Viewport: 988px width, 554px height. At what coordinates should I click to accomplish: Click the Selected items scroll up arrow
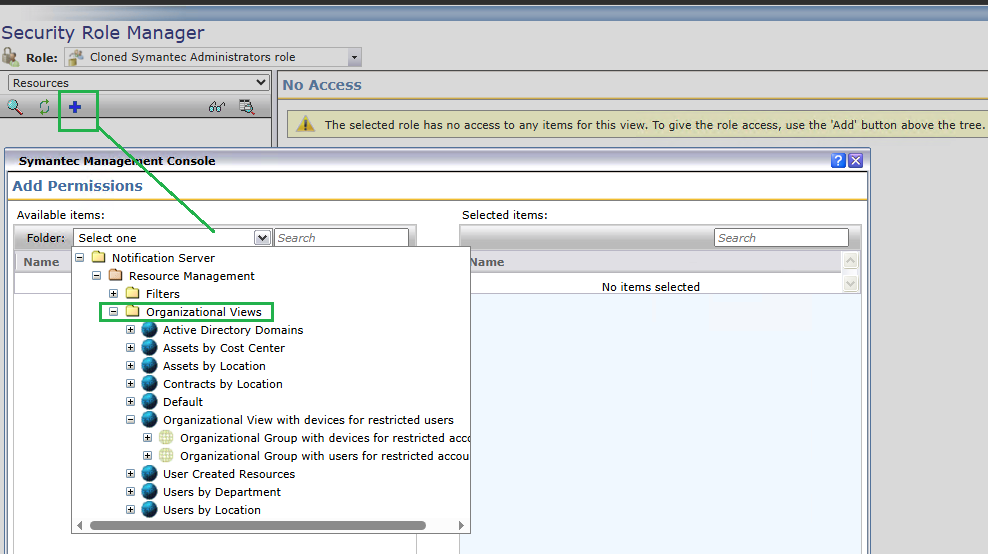coord(851,260)
